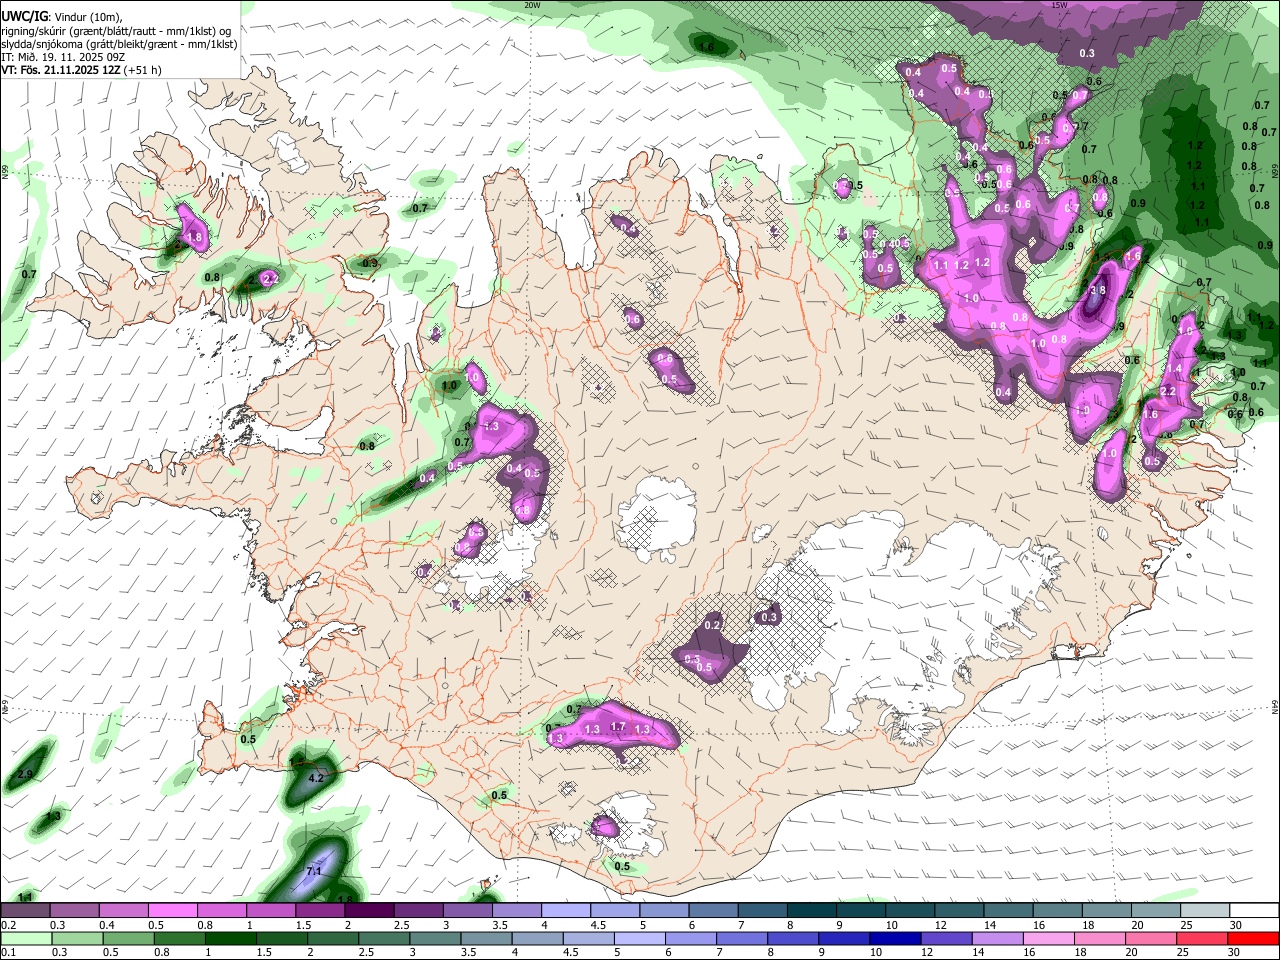Pick the violet 3 snow legend swatch
The height and width of the screenshot is (960, 1280).
click(468, 911)
